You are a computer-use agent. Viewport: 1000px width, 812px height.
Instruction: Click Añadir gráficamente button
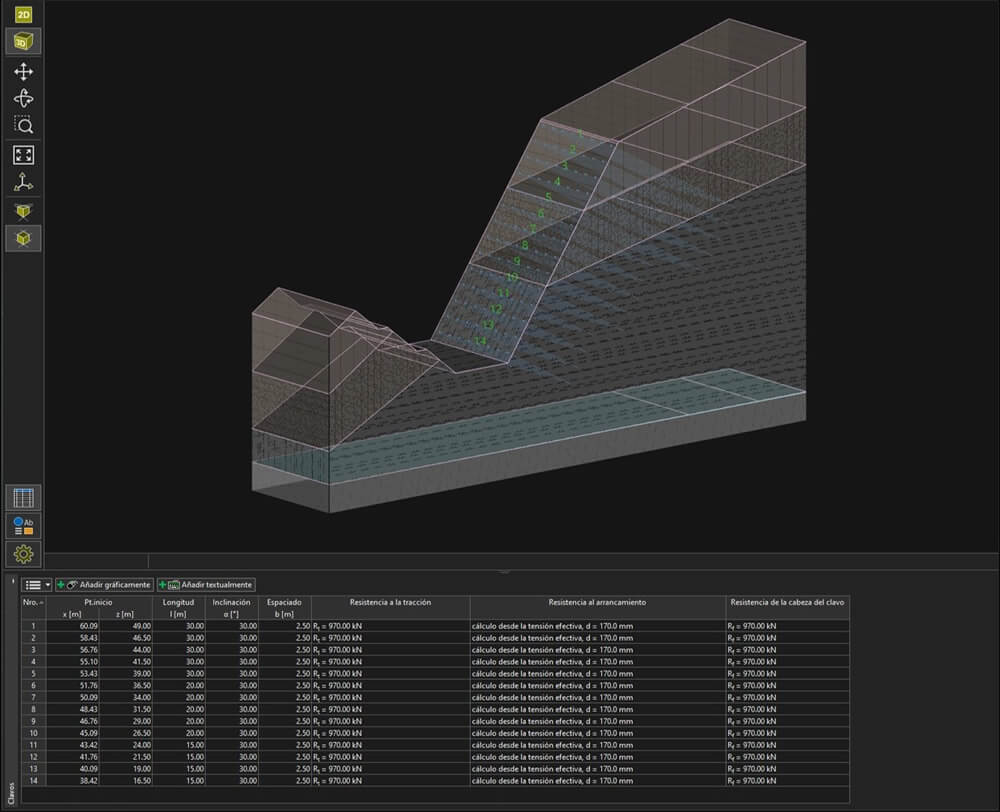(105, 585)
